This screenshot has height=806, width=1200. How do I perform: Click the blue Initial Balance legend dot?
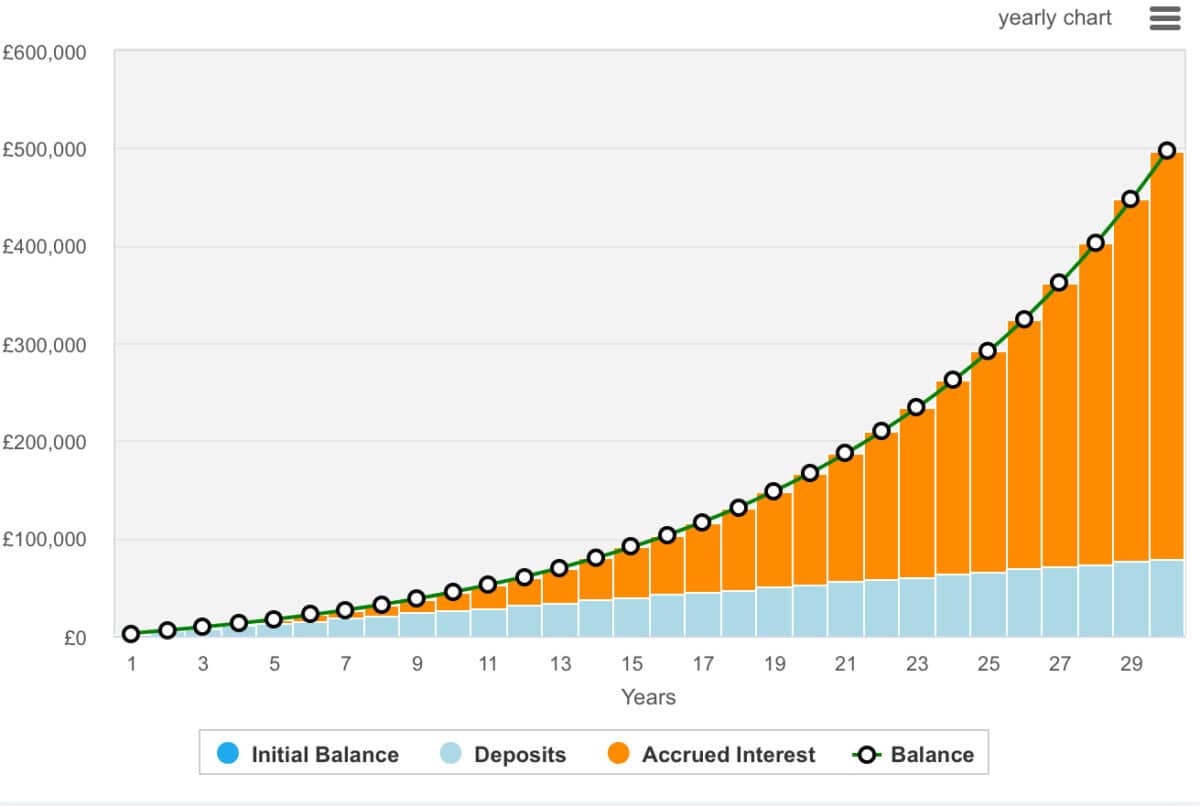pos(228,755)
